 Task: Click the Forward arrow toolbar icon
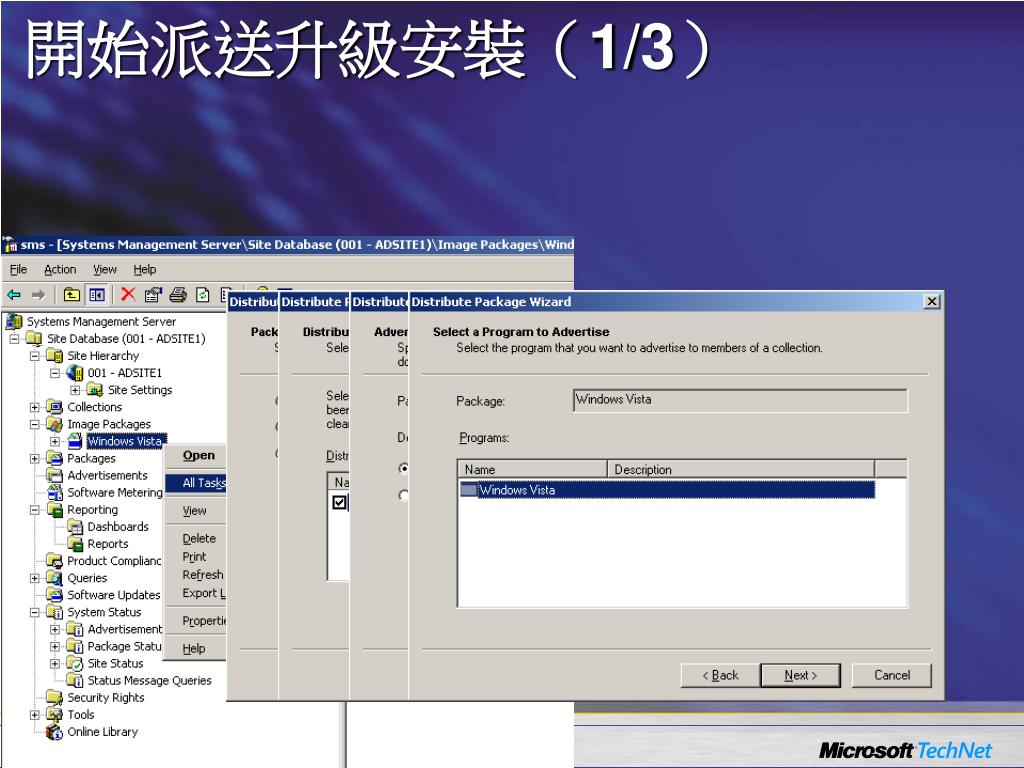(39, 295)
